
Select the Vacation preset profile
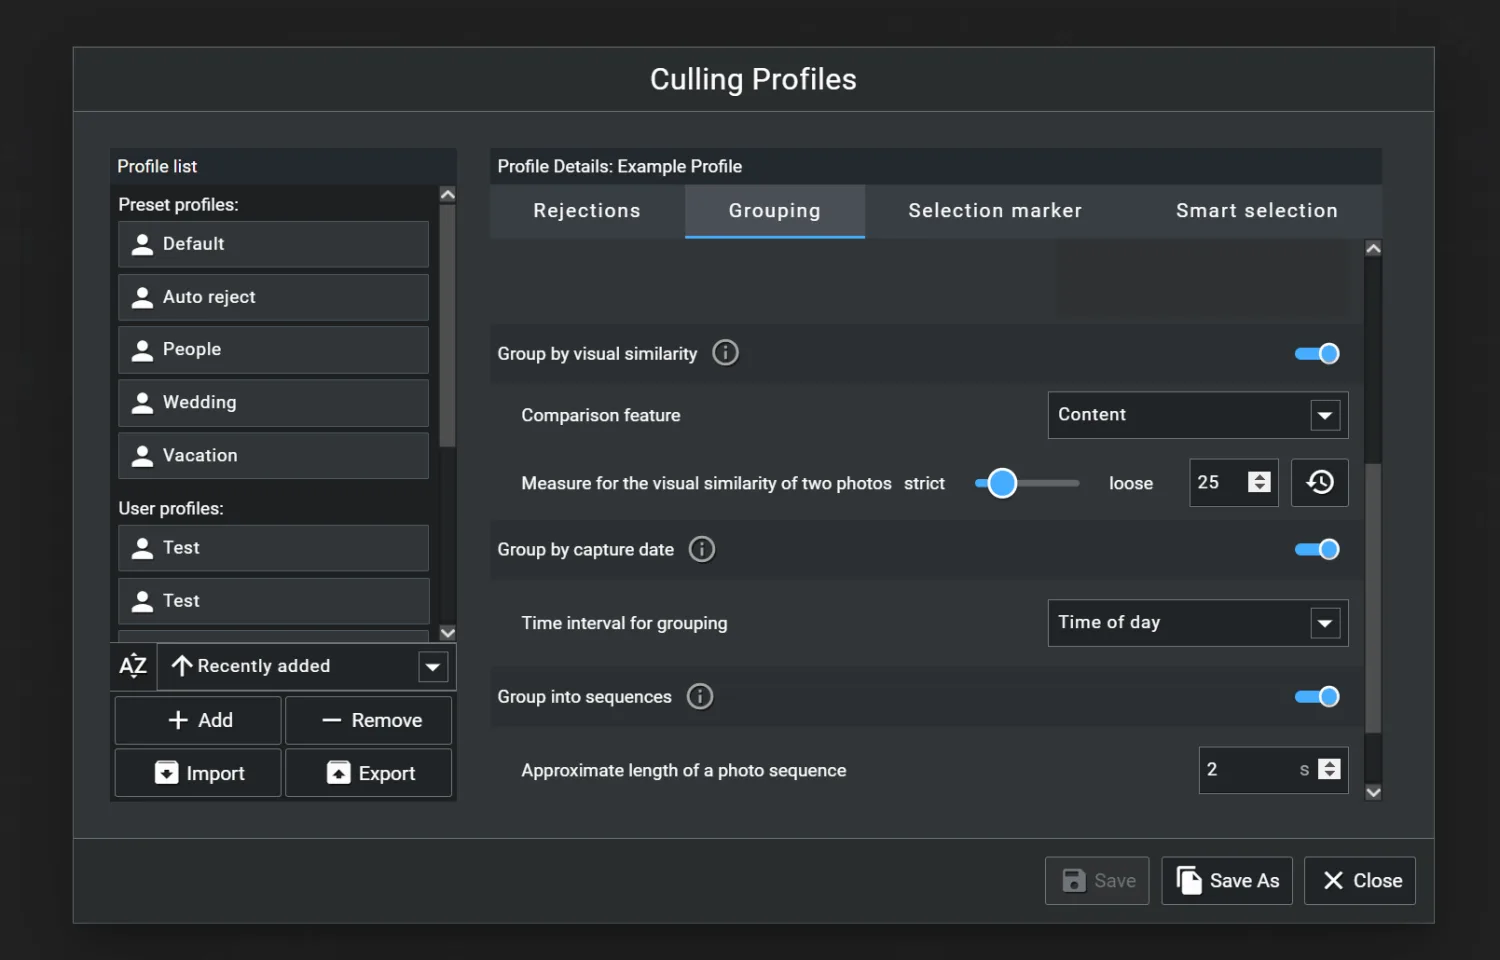tap(273, 455)
